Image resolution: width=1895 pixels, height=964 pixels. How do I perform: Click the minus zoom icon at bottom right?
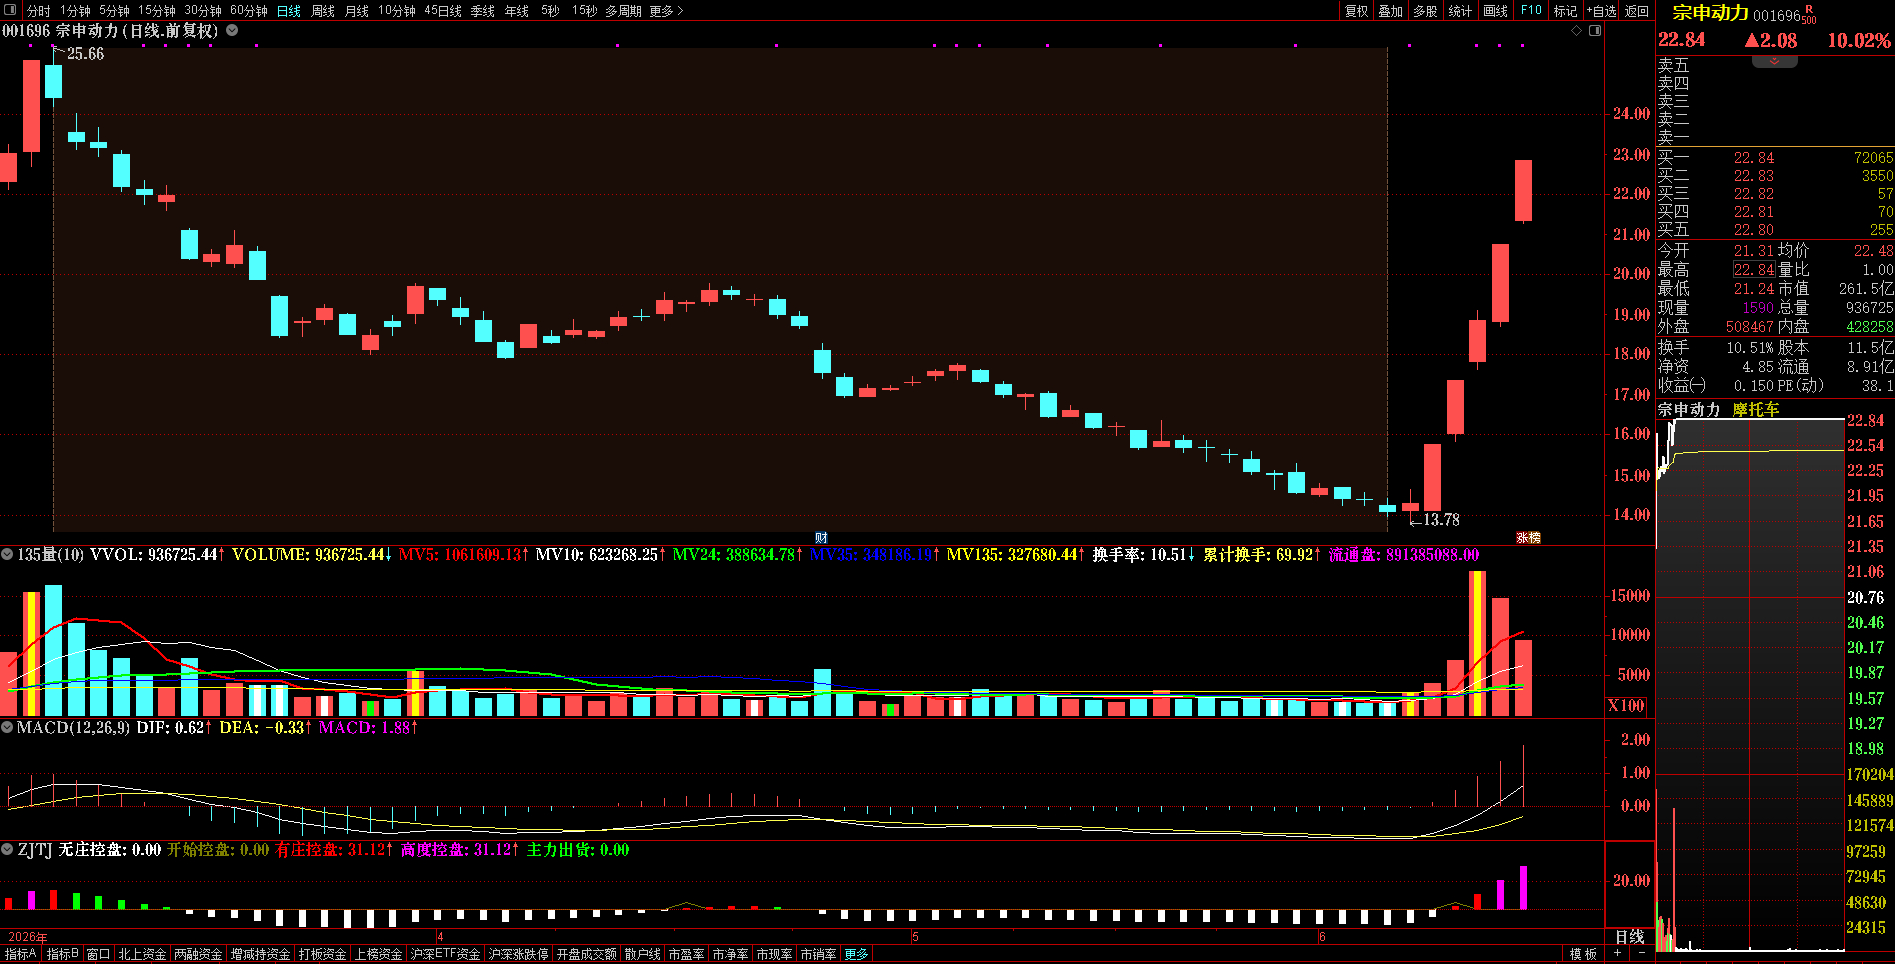pos(1640,953)
